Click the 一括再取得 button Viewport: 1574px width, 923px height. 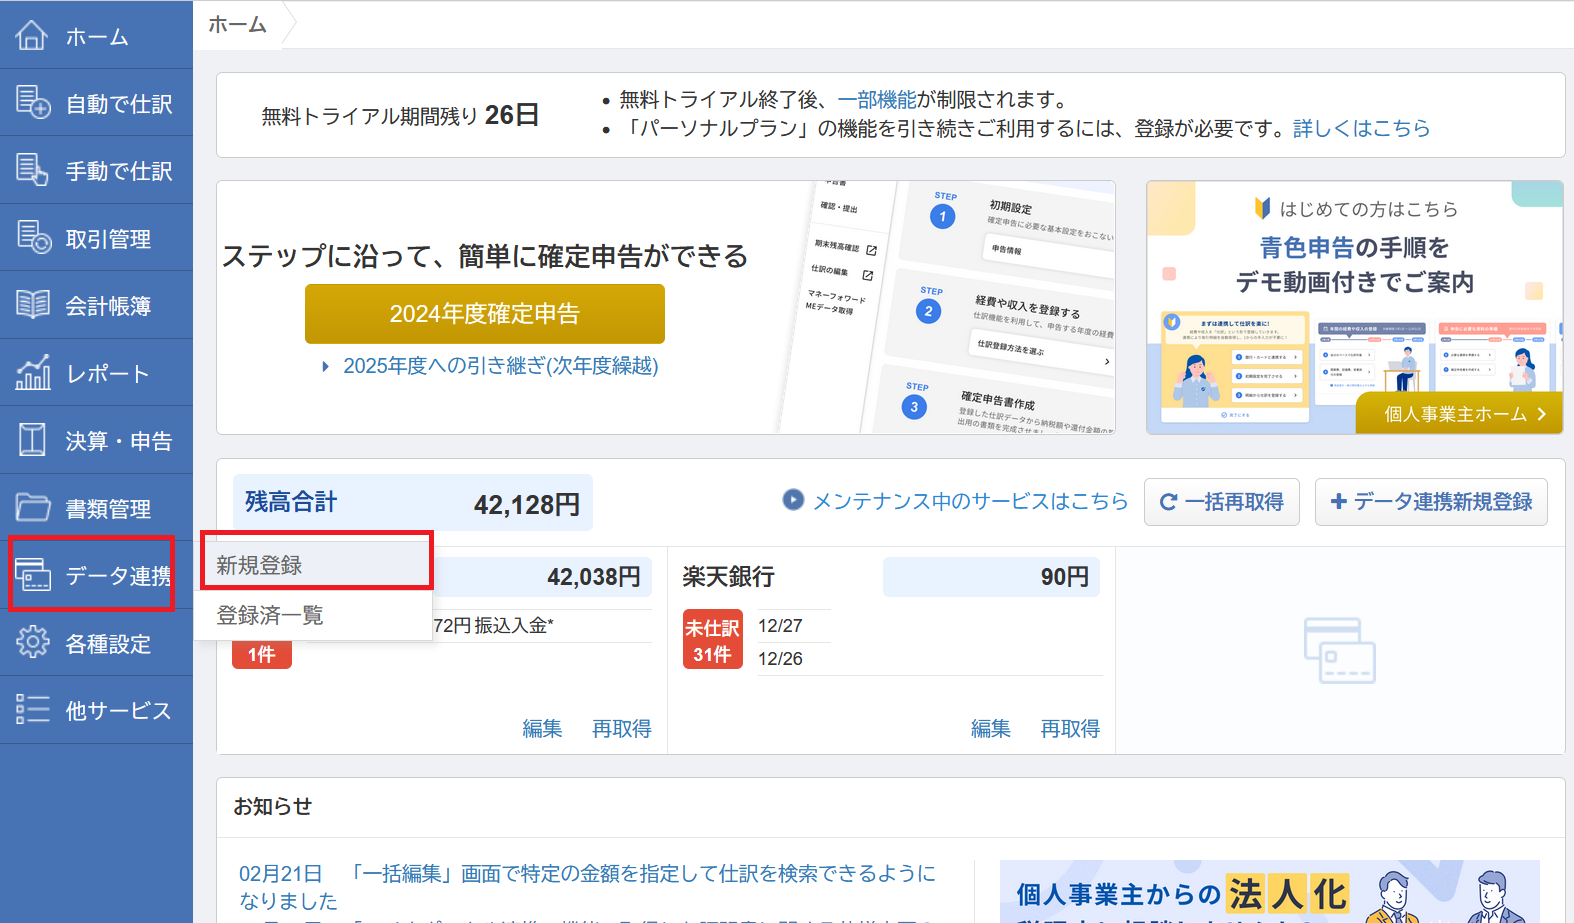[1222, 502]
